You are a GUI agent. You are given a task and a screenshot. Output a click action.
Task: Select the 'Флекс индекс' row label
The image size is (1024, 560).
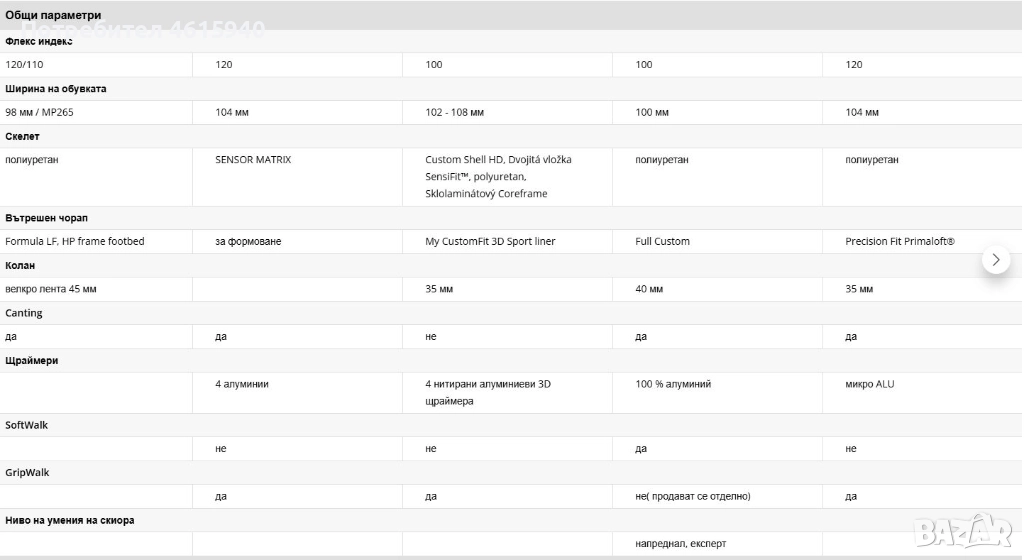[39, 41]
